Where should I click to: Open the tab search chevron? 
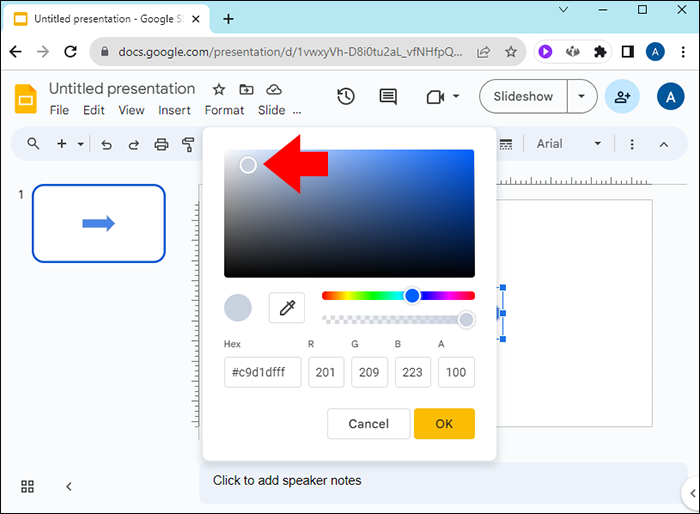pos(563,9)
